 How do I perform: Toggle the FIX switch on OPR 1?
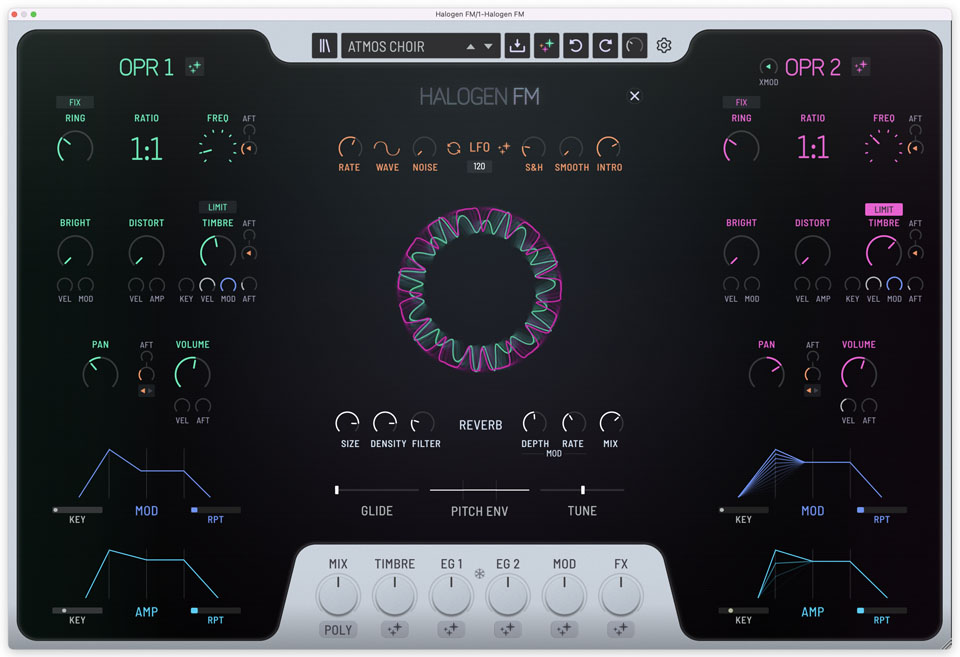click(75, 102)
